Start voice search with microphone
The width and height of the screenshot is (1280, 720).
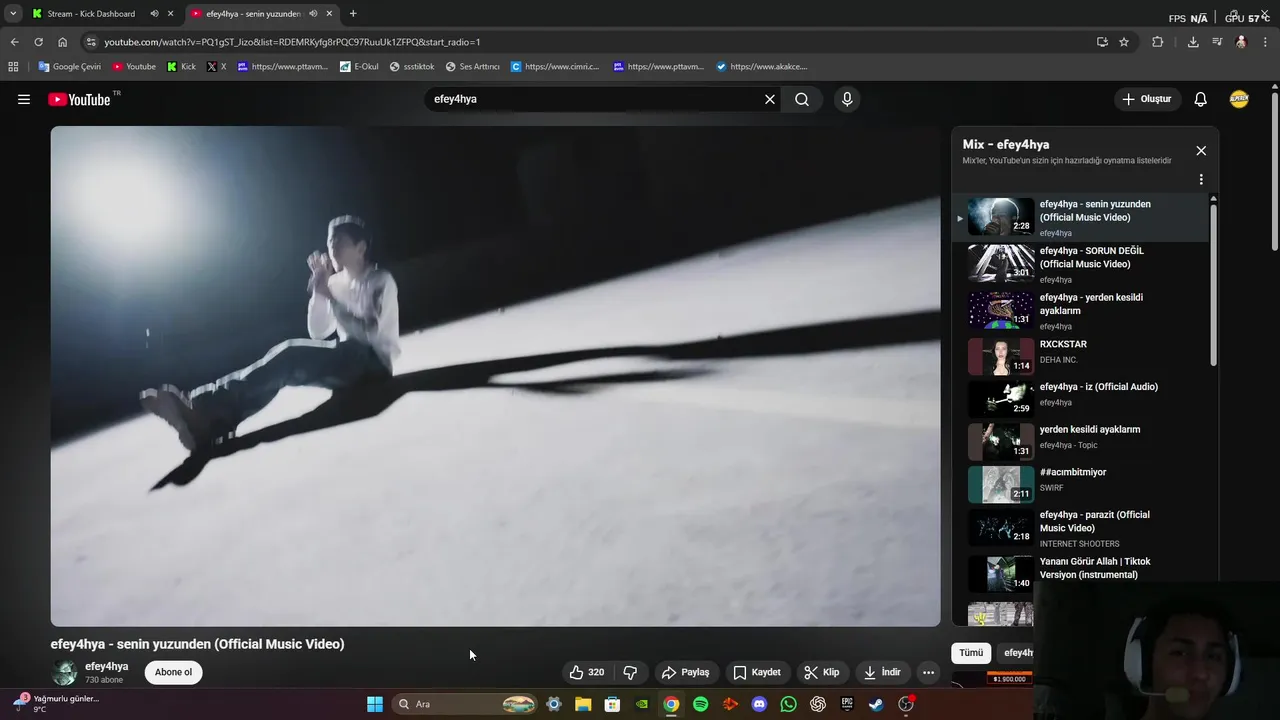coord(847,99)
